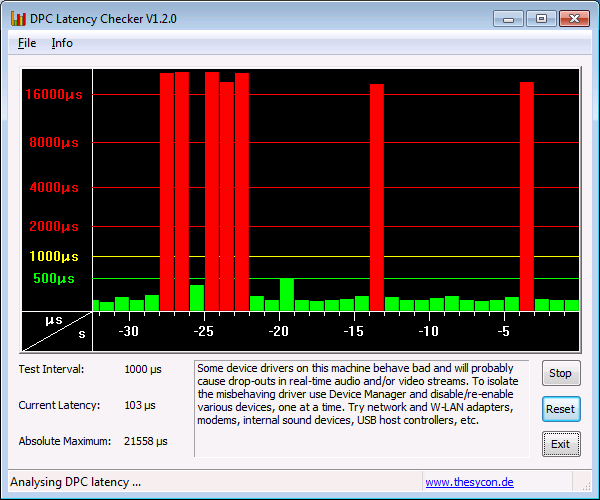Click the Exit button

coord(560,443)
